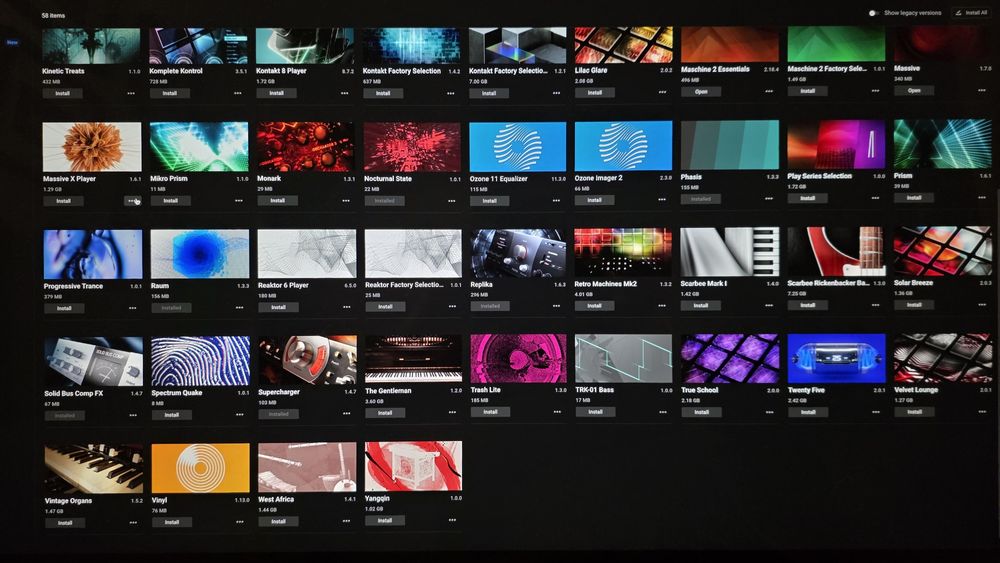Click the Open button for Massive

pyautogui.click(x=914, y=91)
